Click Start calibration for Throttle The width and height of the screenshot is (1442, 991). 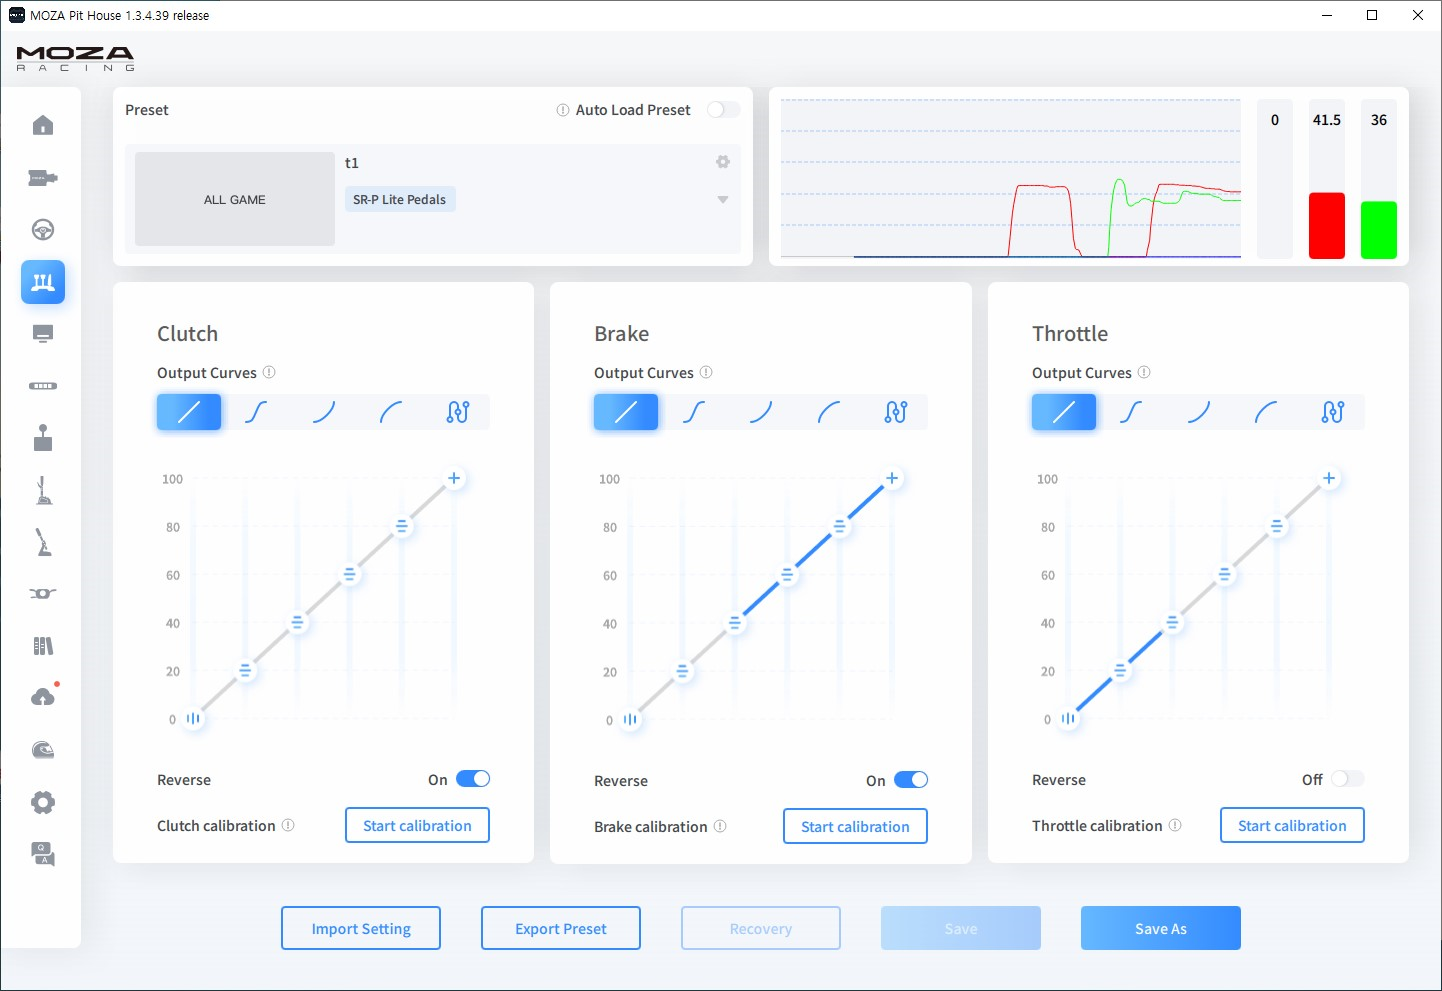[1292, 825]
